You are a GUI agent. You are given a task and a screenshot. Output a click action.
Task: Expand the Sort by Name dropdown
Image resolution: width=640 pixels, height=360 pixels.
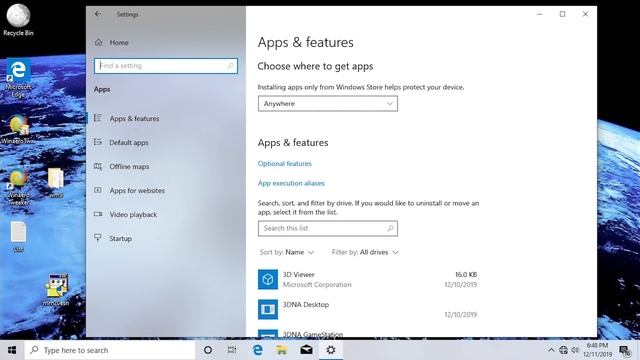287,252
